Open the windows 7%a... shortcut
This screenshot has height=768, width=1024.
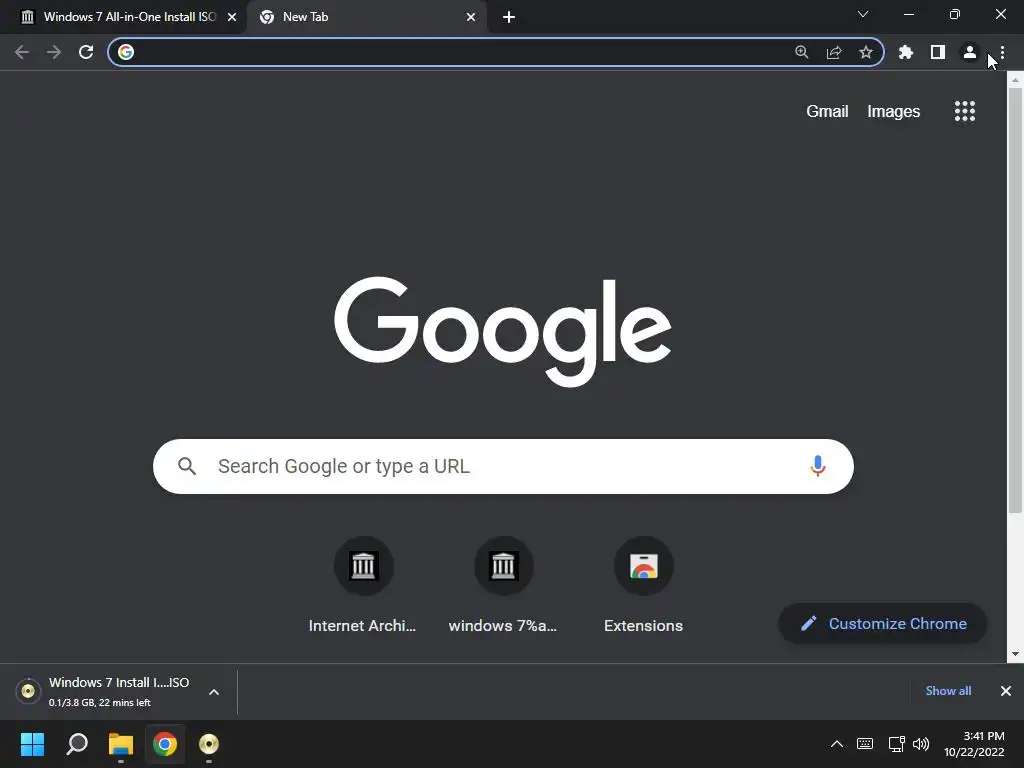(x=503, y=585)
